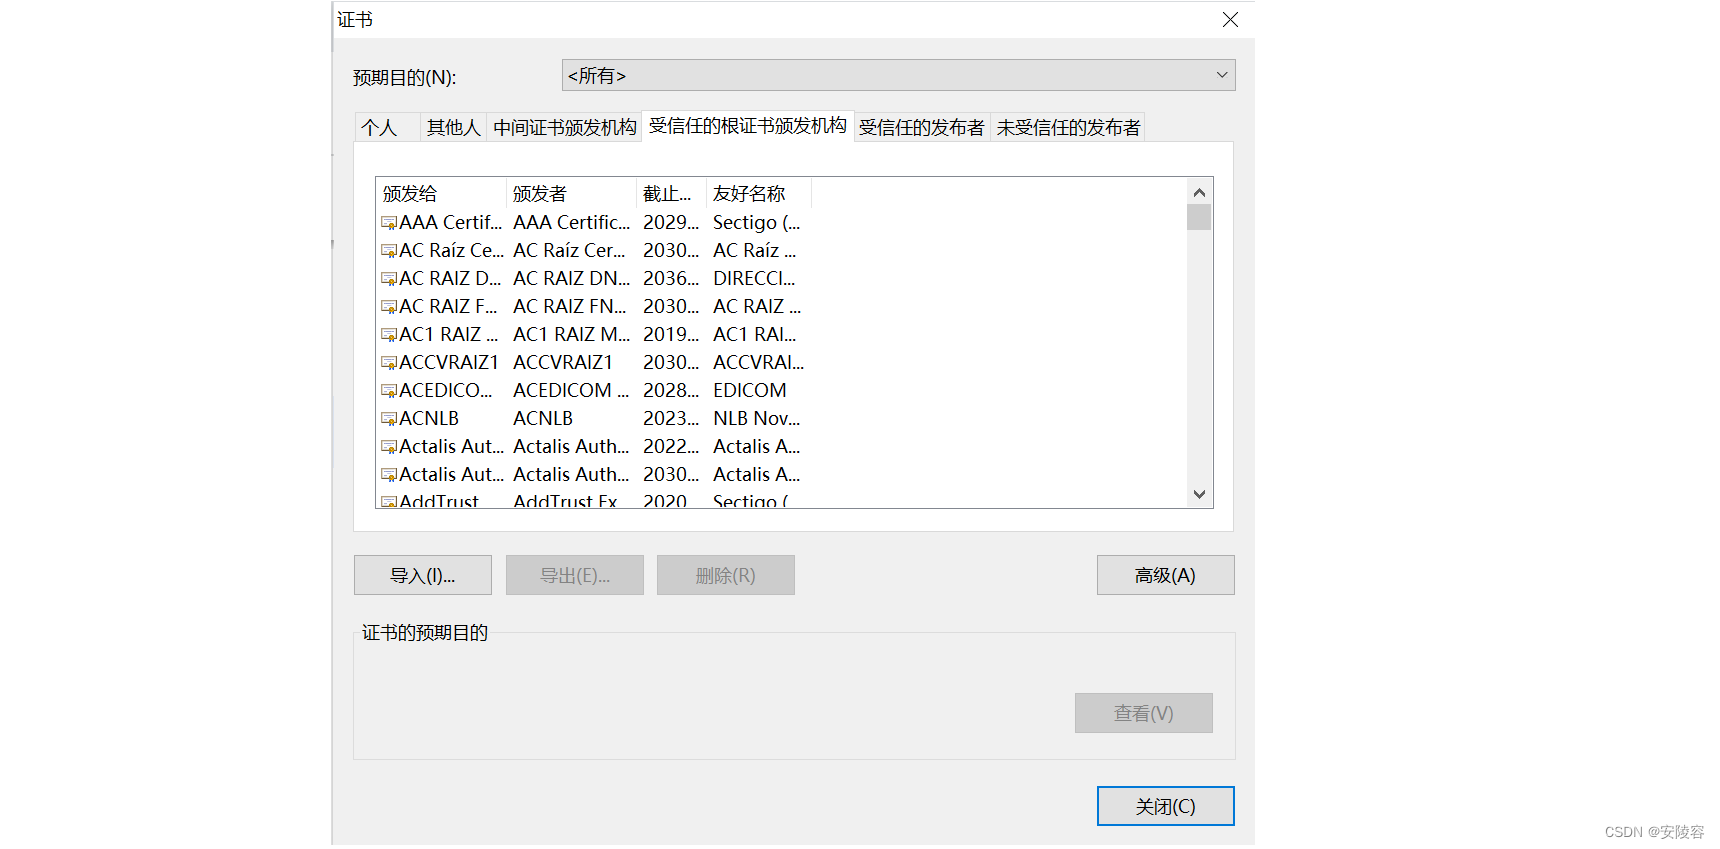Select the AC1 RAIZ ... certificate row

point(594,334)
